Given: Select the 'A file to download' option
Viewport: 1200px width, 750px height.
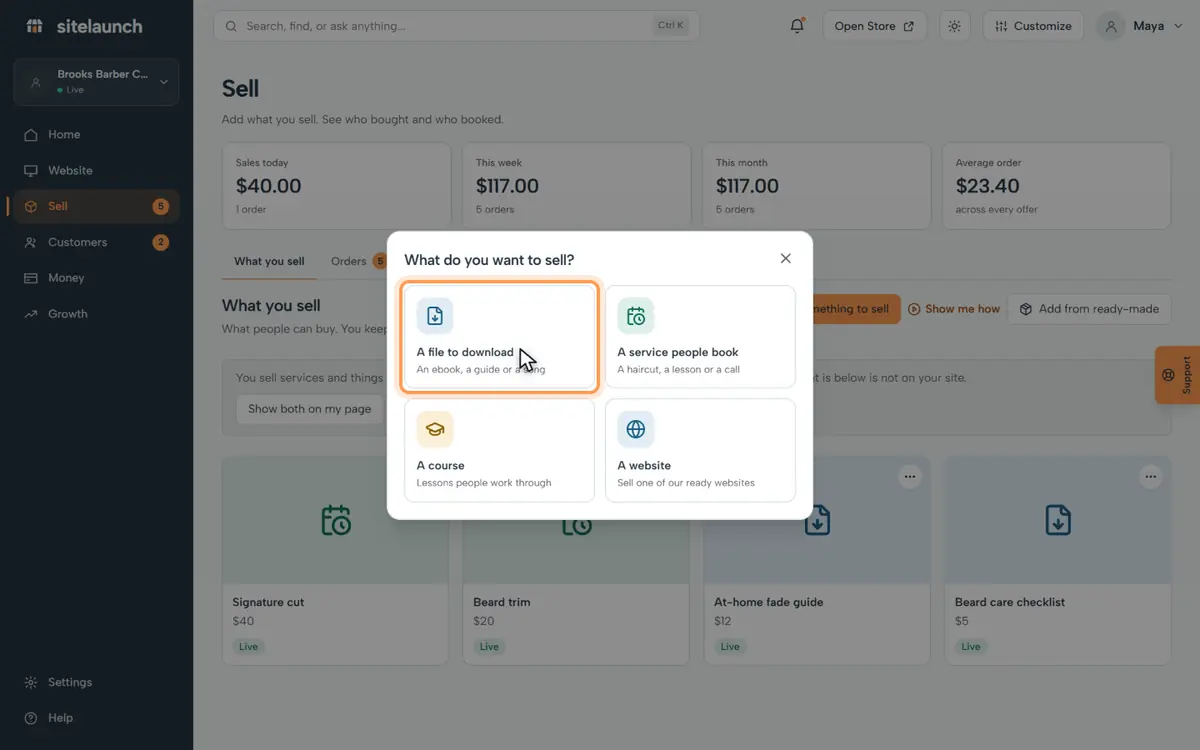Looking at the screenshot, I should [500, 337].
